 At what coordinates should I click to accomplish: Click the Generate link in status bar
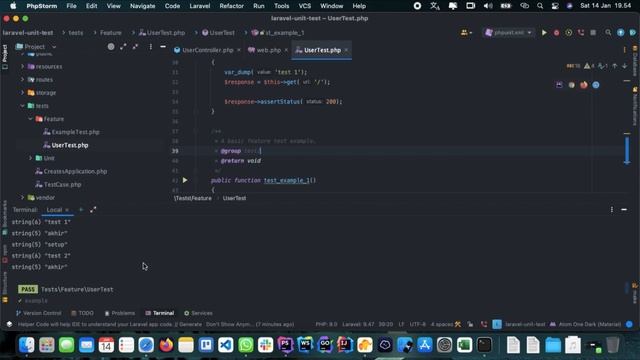pyautogui.click(x=191, y=324)
